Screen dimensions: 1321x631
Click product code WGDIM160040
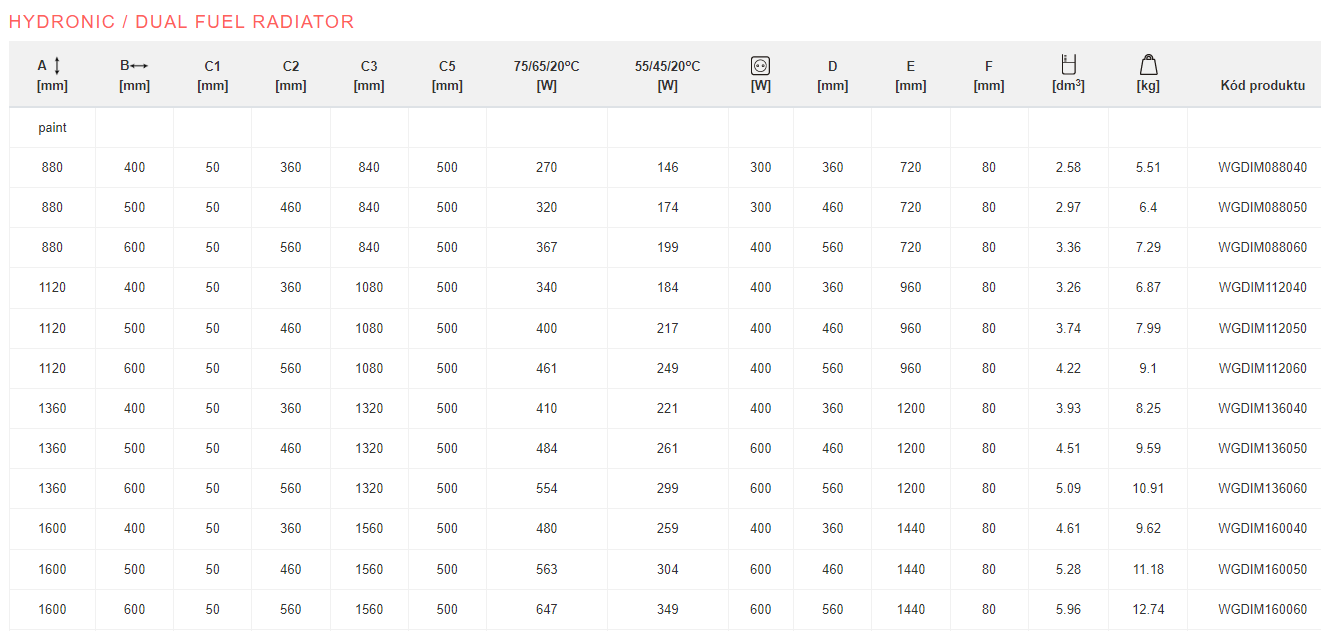click(1262, 529)
